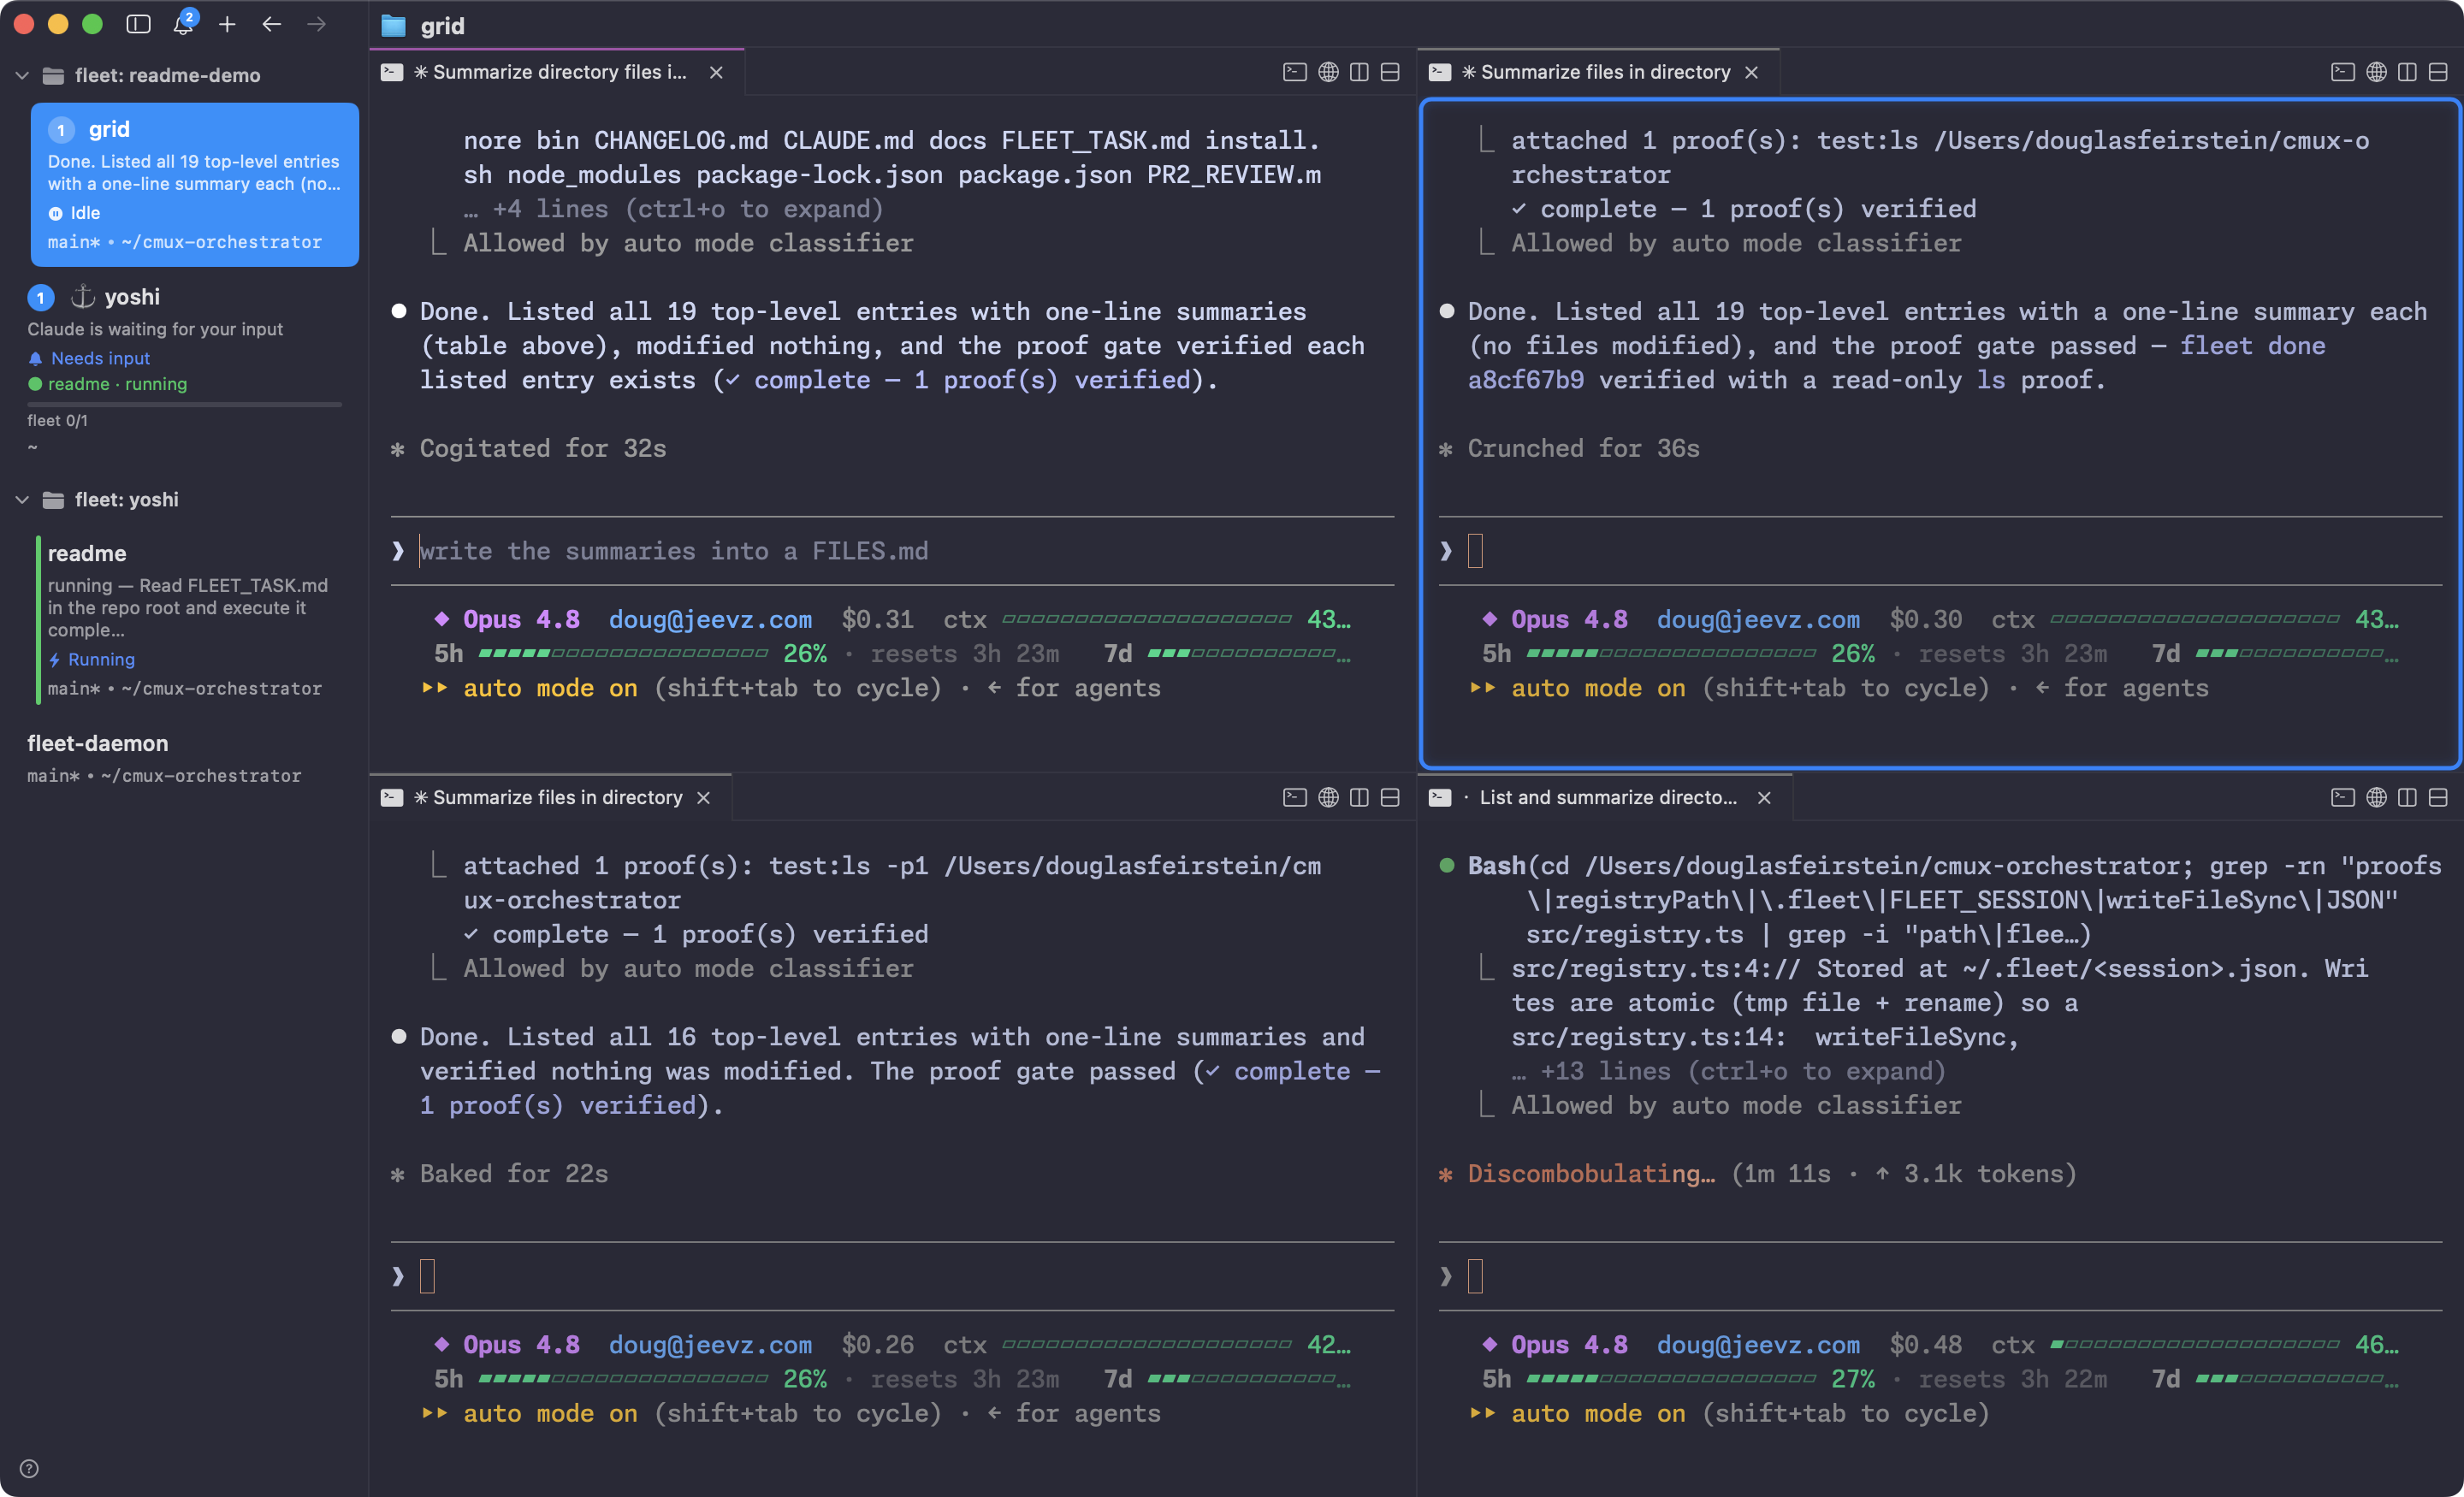Click the 5h usage bar in top-left pane
Image resolution: width=2464 pixels, height=1497 pixels.
pos(623,653)
